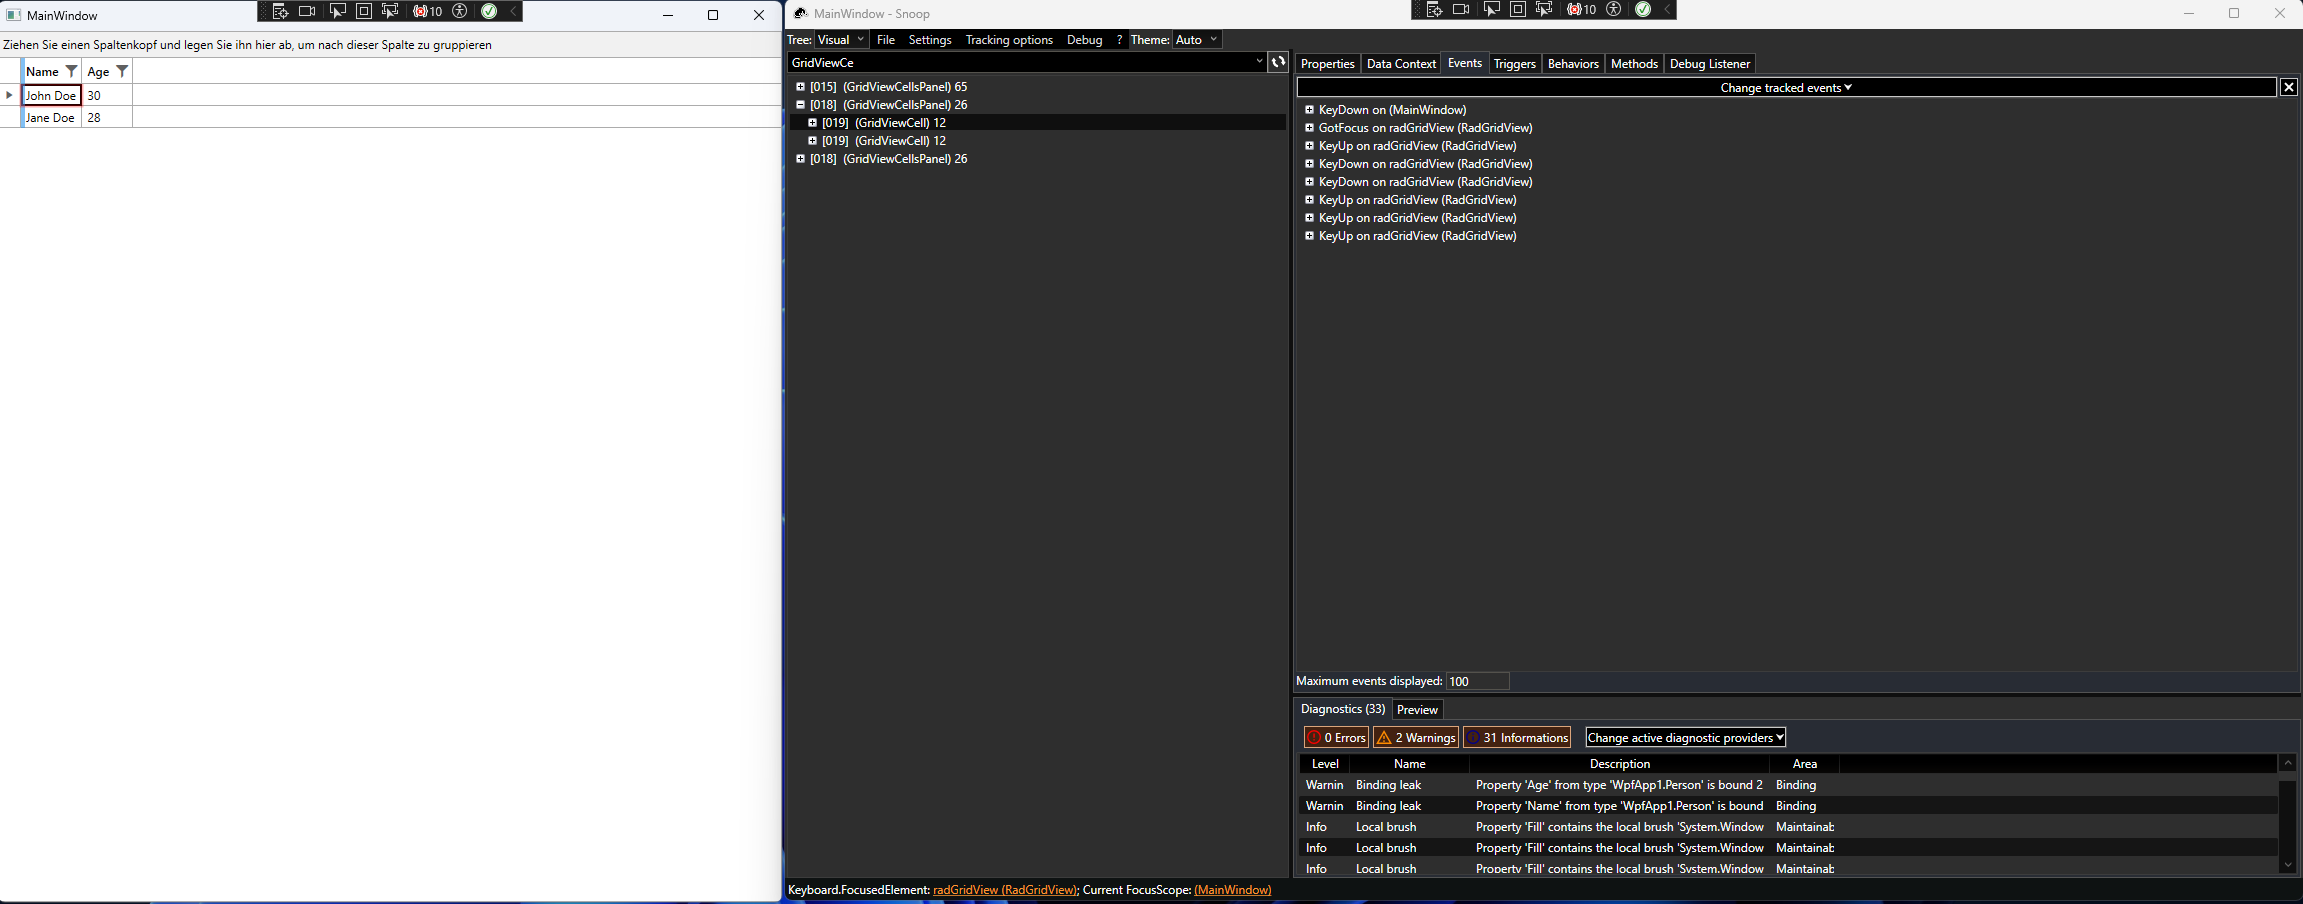
Task: Open Change active diagnostic providers dropdown
Action: (1686, 737)
